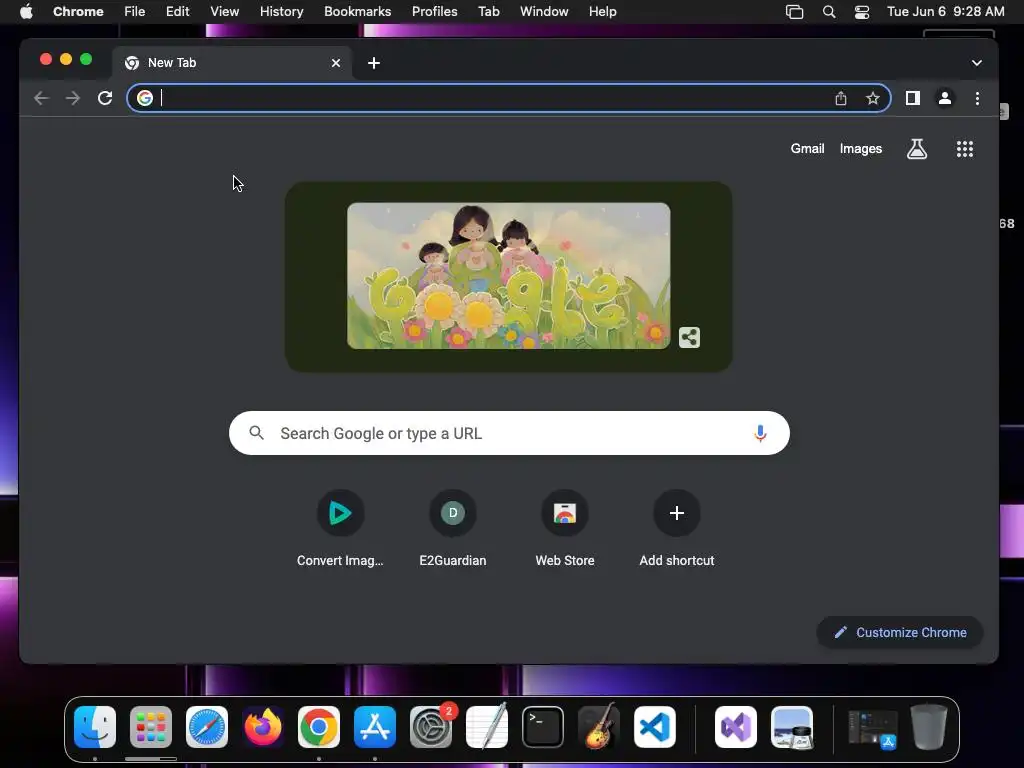
Task: Reload the current page
Action: click(x=105, y=98)
